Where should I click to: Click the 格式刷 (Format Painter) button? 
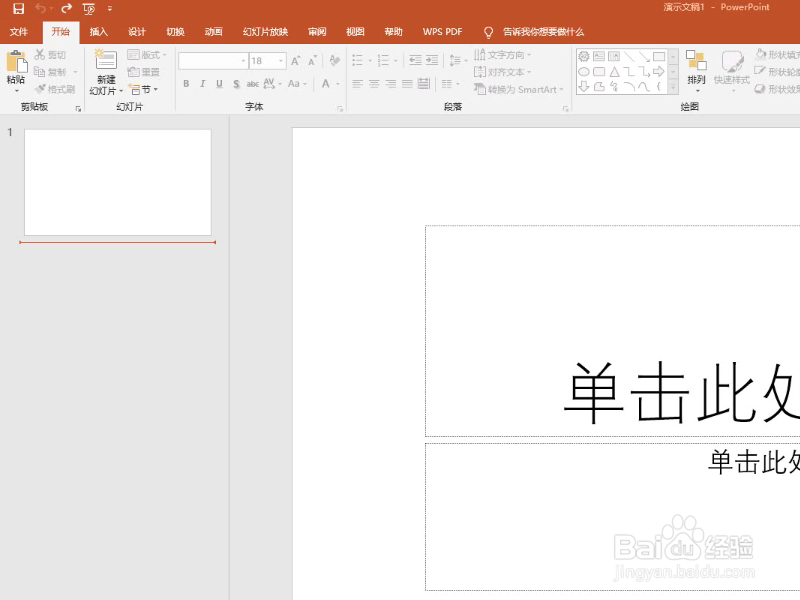click(x=55, y=89)
